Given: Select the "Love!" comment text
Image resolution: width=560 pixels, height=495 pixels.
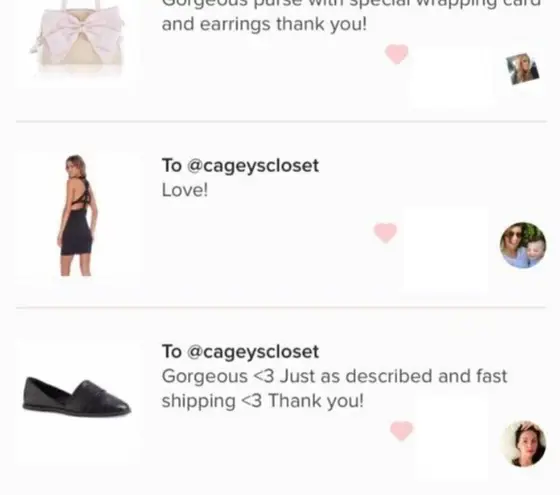Looking at the screenshot, I should pyautogui.click(x=185, y=190).
